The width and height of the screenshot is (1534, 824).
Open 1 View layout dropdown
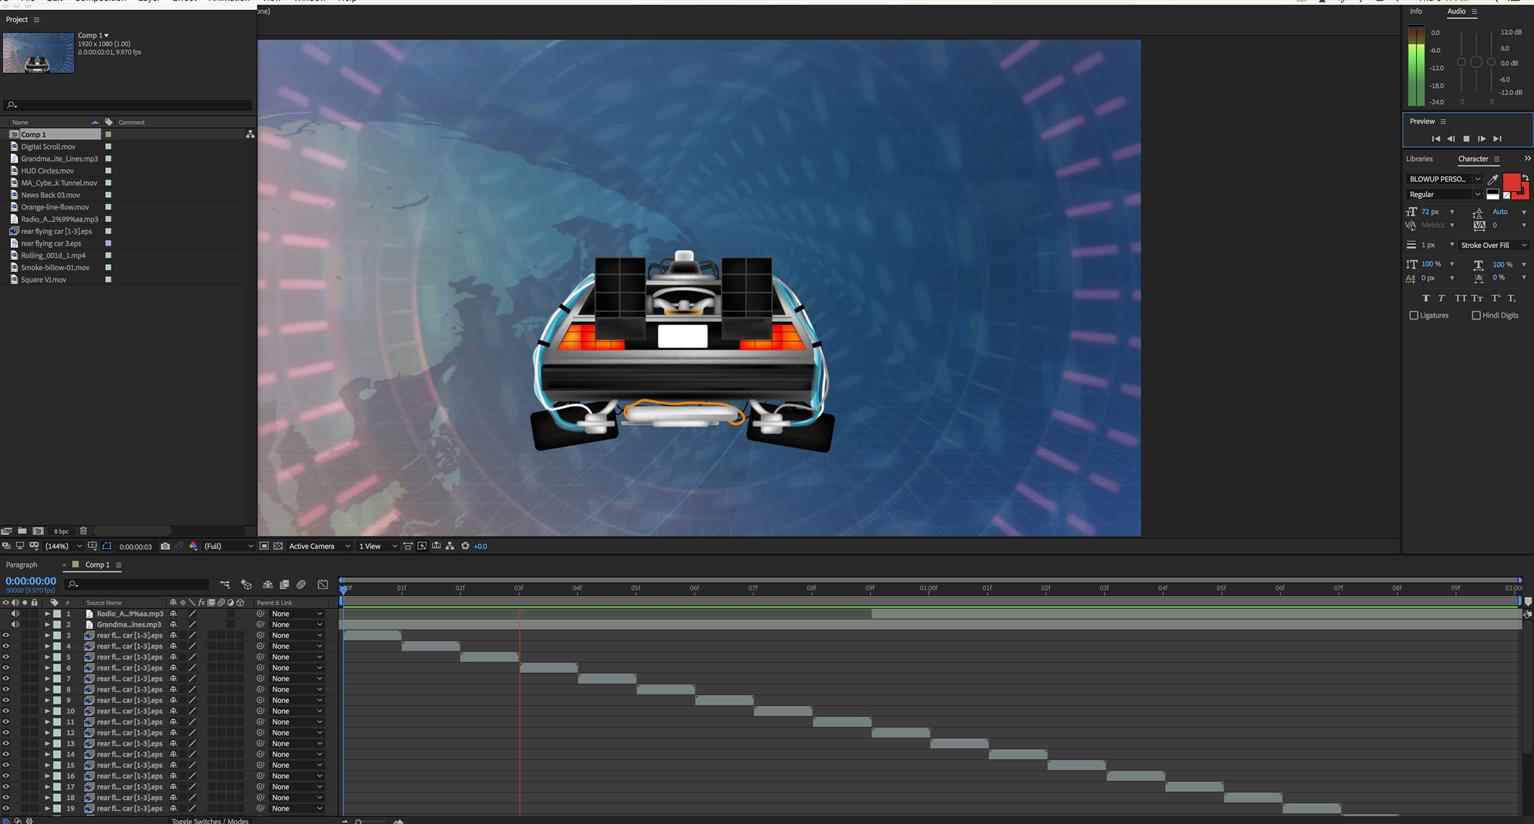377,546
